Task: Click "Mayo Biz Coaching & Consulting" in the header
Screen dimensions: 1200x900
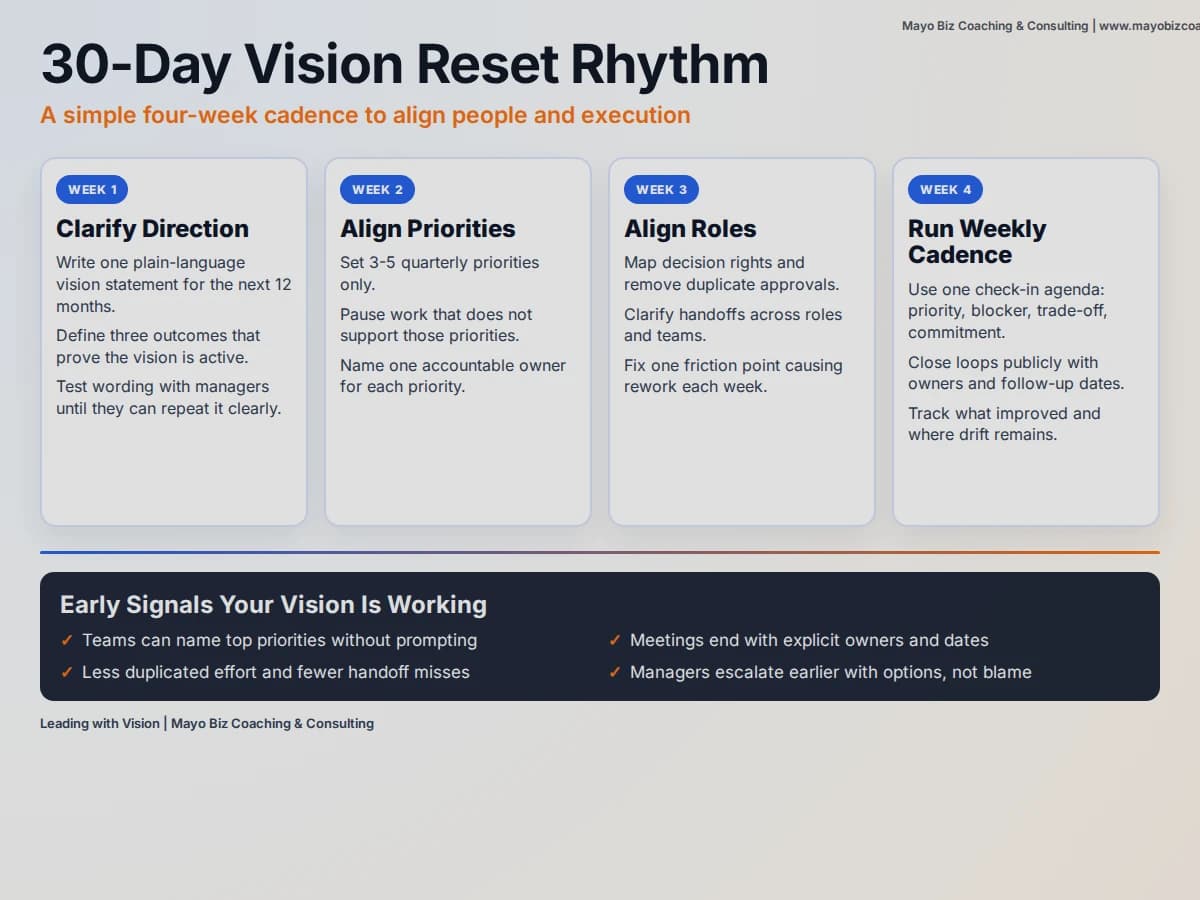Action: point(993,26)
